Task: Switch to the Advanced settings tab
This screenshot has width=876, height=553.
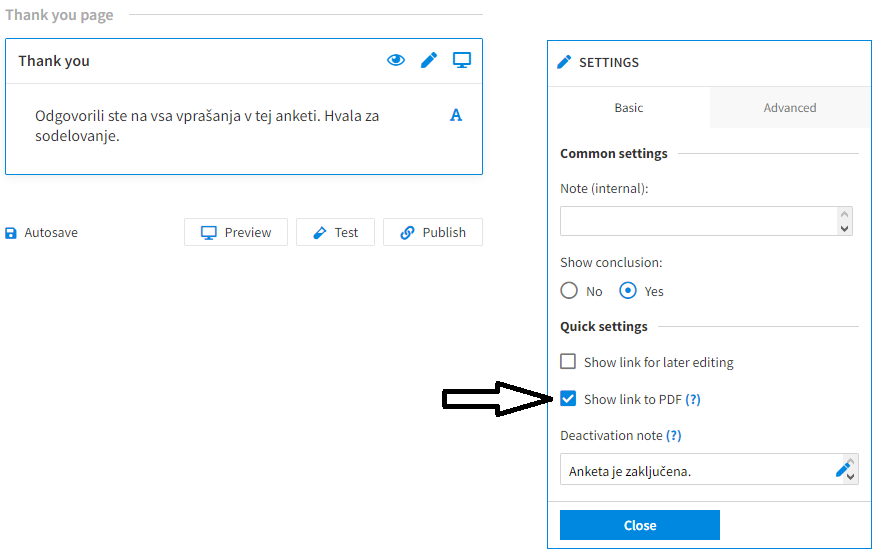Action: tap(790, 107)
